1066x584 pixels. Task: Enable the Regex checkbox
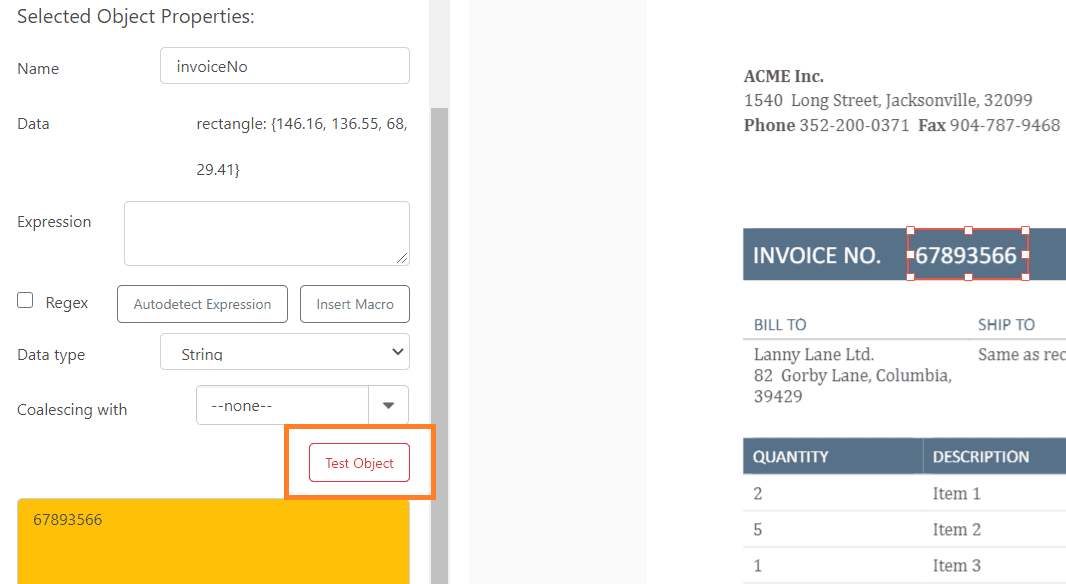click(x=24, y=301)
